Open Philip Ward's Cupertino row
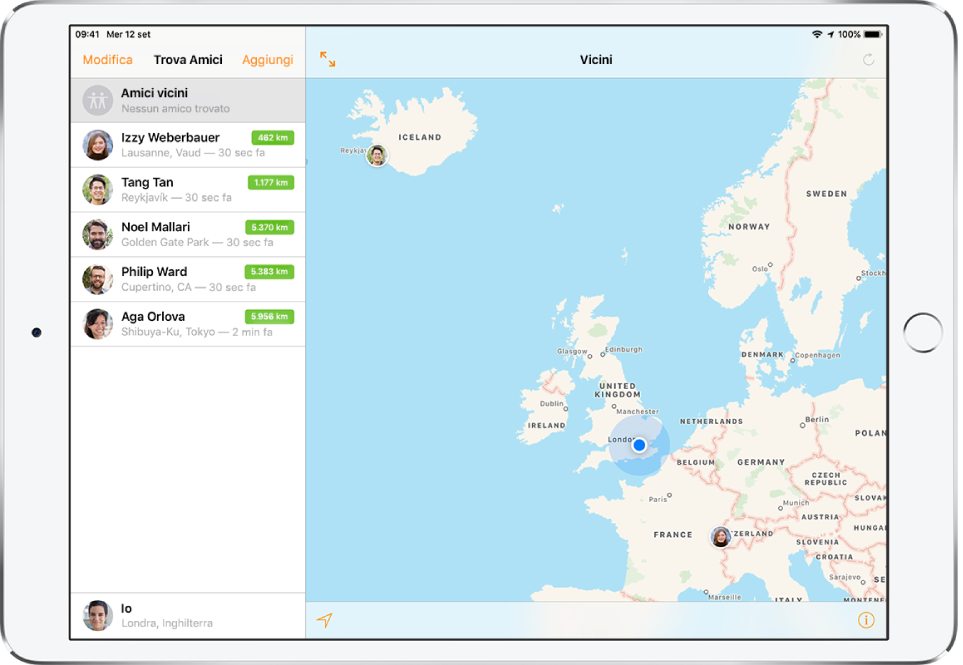This screenshot has height=665, width=963. click(188, 279)
